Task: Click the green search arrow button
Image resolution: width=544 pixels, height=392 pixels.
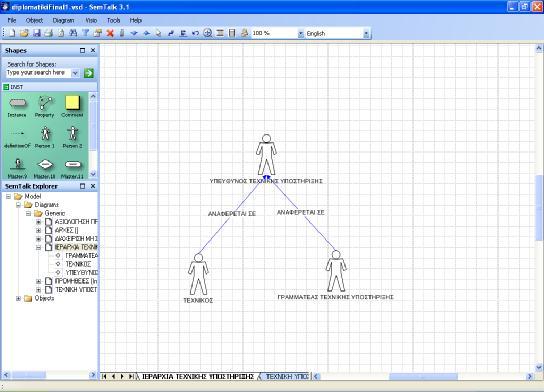Action: click(x=89, y=73)
